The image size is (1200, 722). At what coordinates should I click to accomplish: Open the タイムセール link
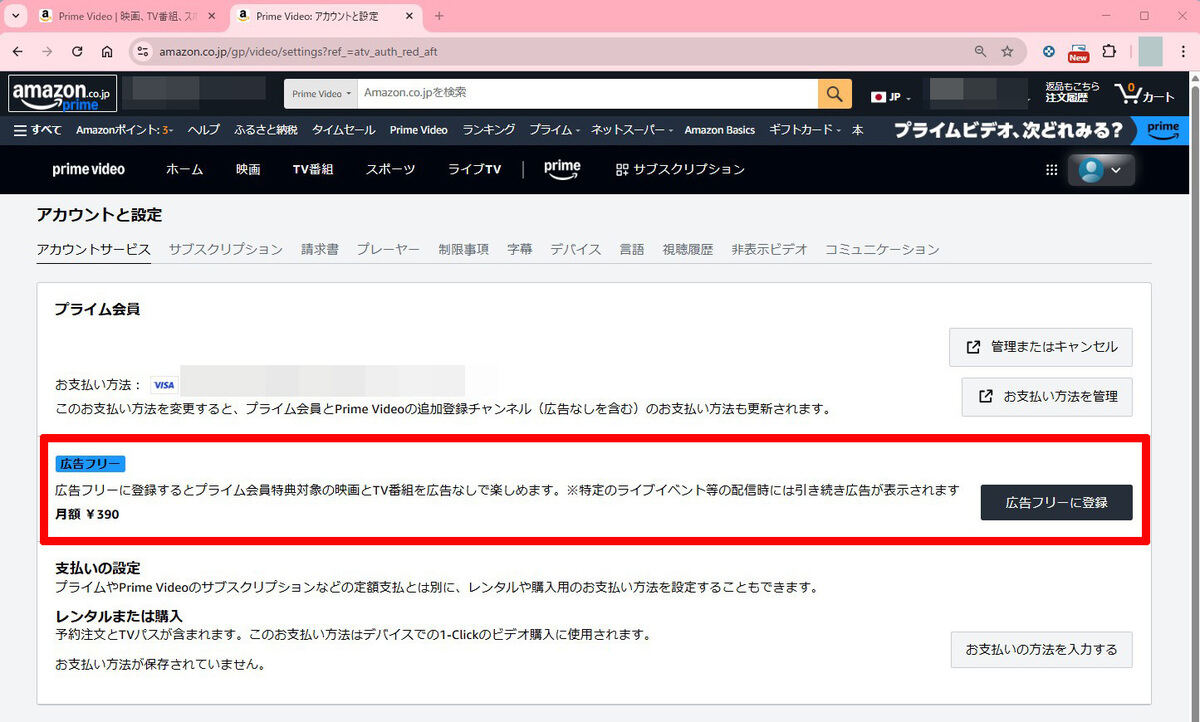click(344, 130)
